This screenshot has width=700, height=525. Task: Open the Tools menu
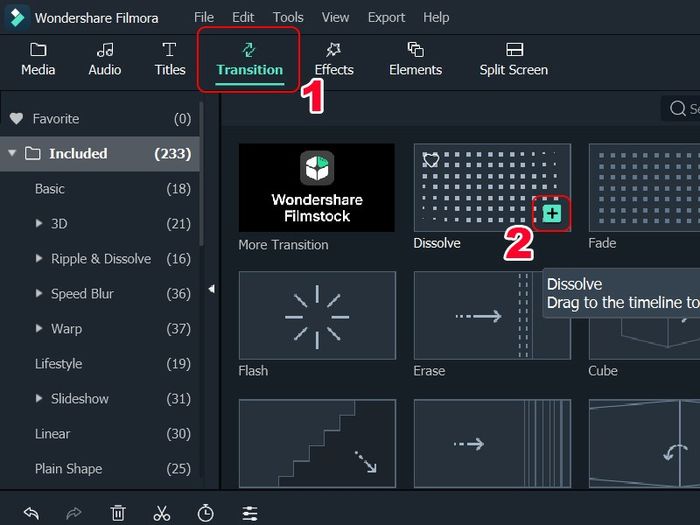288,17
